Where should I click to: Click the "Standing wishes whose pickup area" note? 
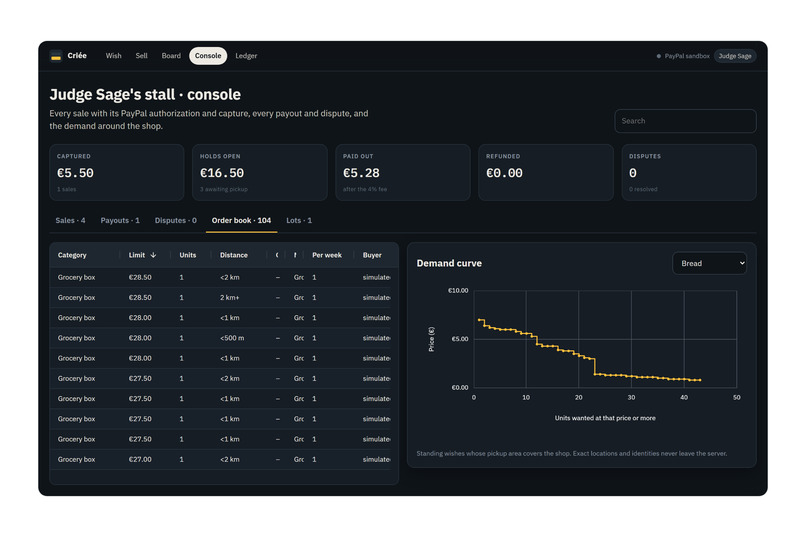(572, 453)
